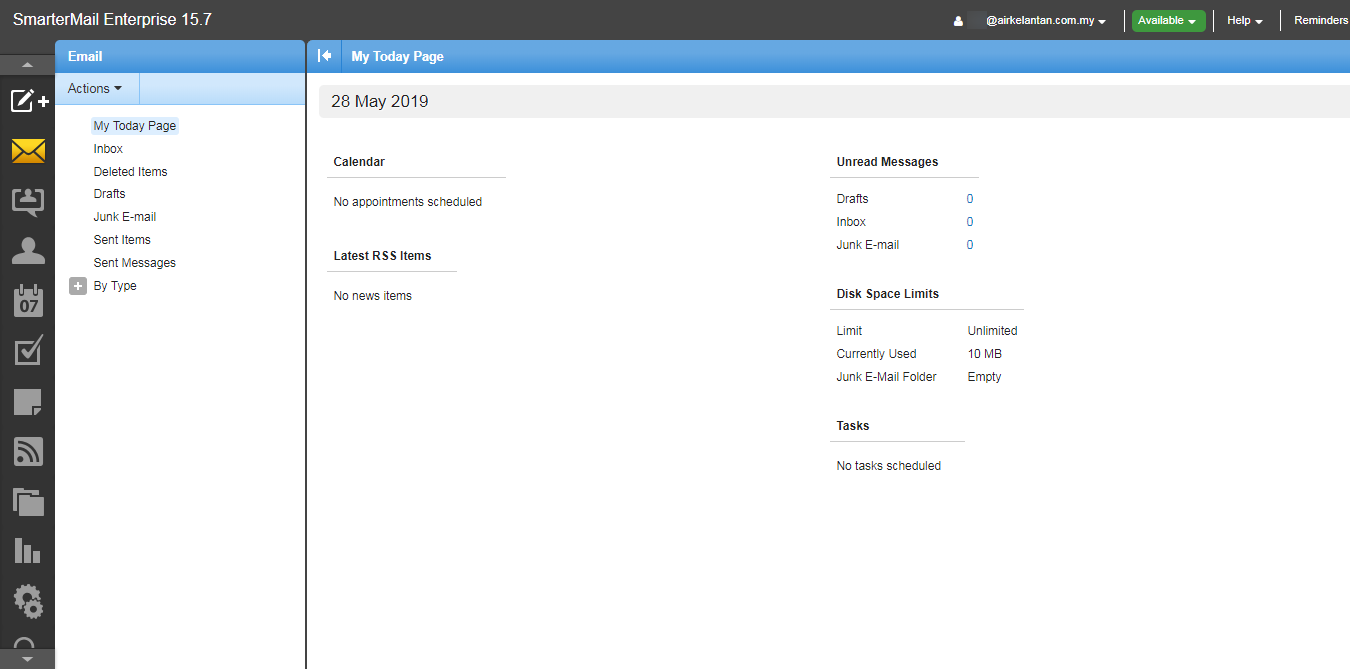Click the Junk E-Mail Folder label
The image size is (1350, 669).
(886, 377)
